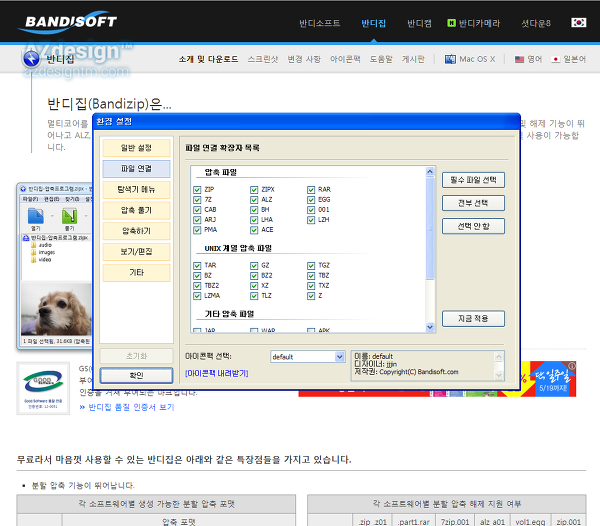
Task: Open the 보기/편집 settings tab
Action: [x=136, y=251]
